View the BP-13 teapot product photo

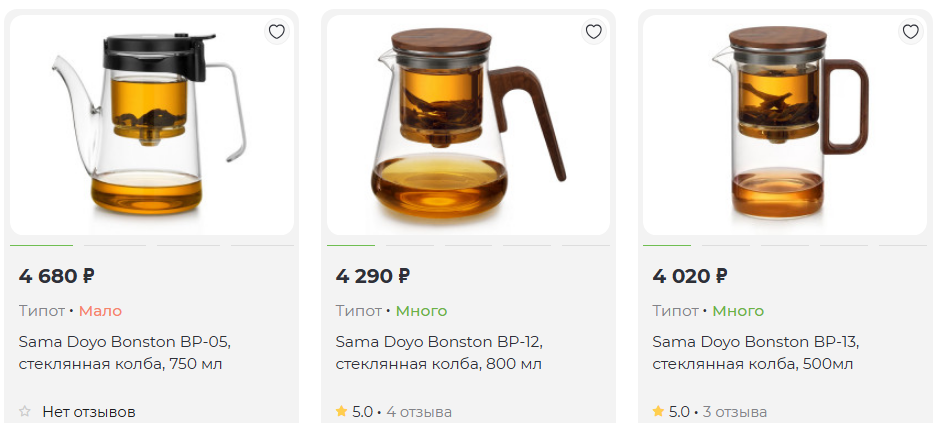[x=785, y=125]
